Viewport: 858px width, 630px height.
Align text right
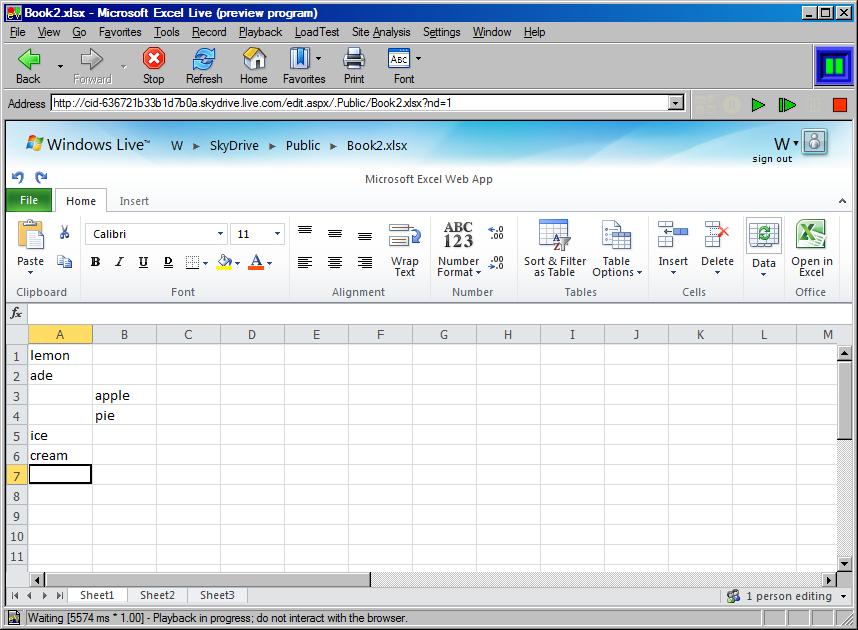(365, 263)
